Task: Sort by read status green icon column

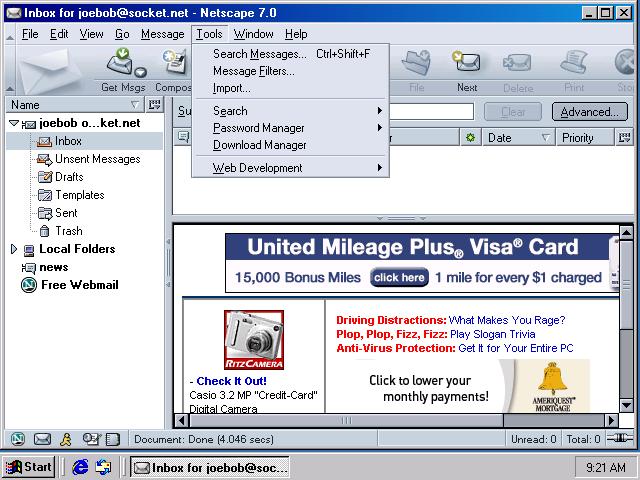Action: pos(471,138)
